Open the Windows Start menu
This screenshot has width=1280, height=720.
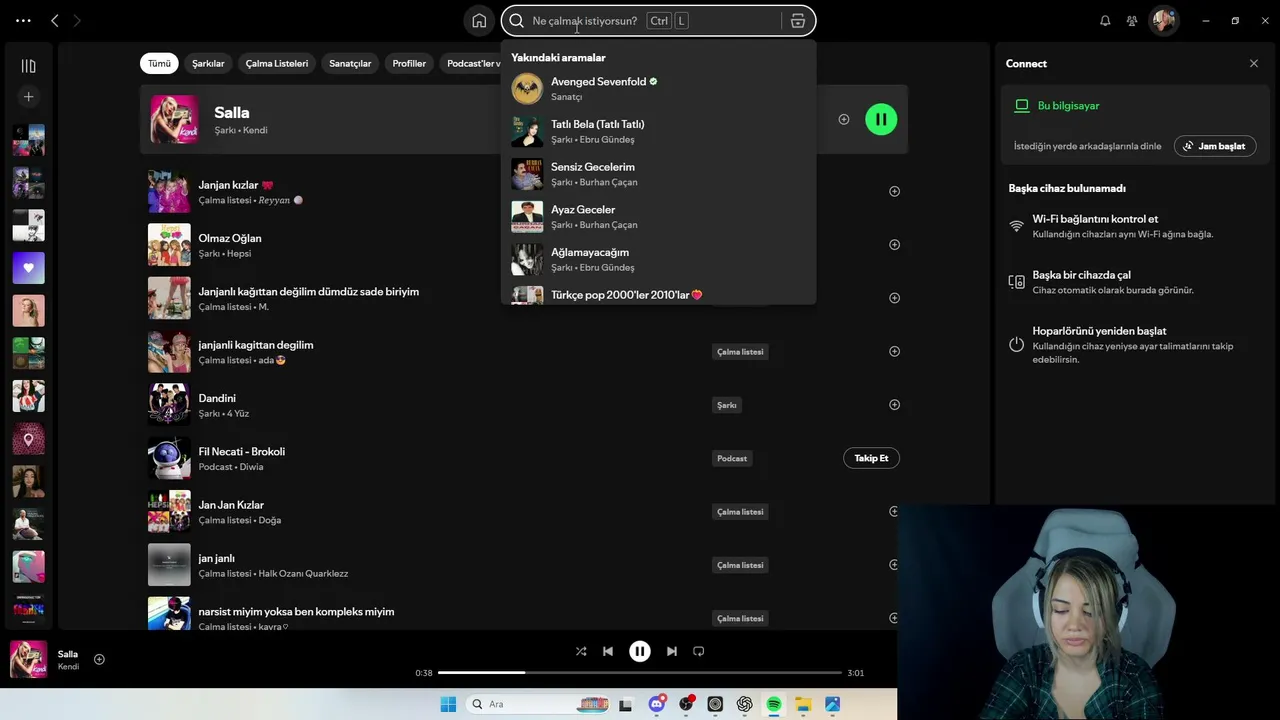448,704
